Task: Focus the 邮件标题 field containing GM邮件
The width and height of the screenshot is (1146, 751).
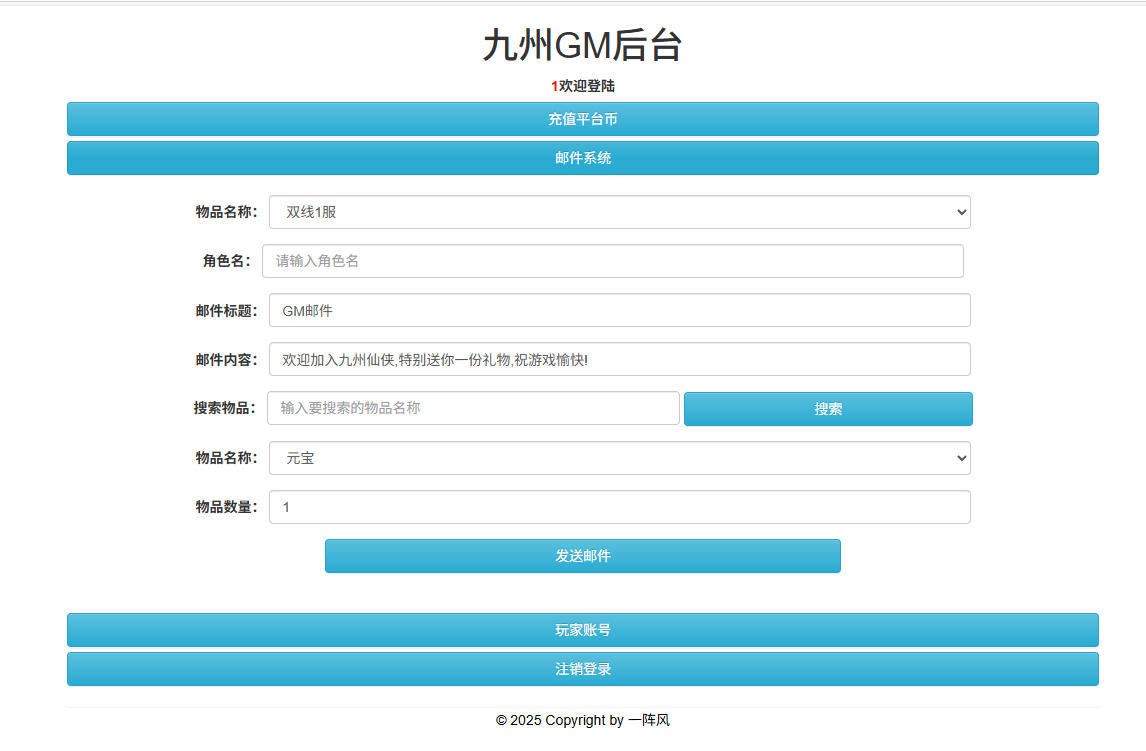Action: click(619, 310)
